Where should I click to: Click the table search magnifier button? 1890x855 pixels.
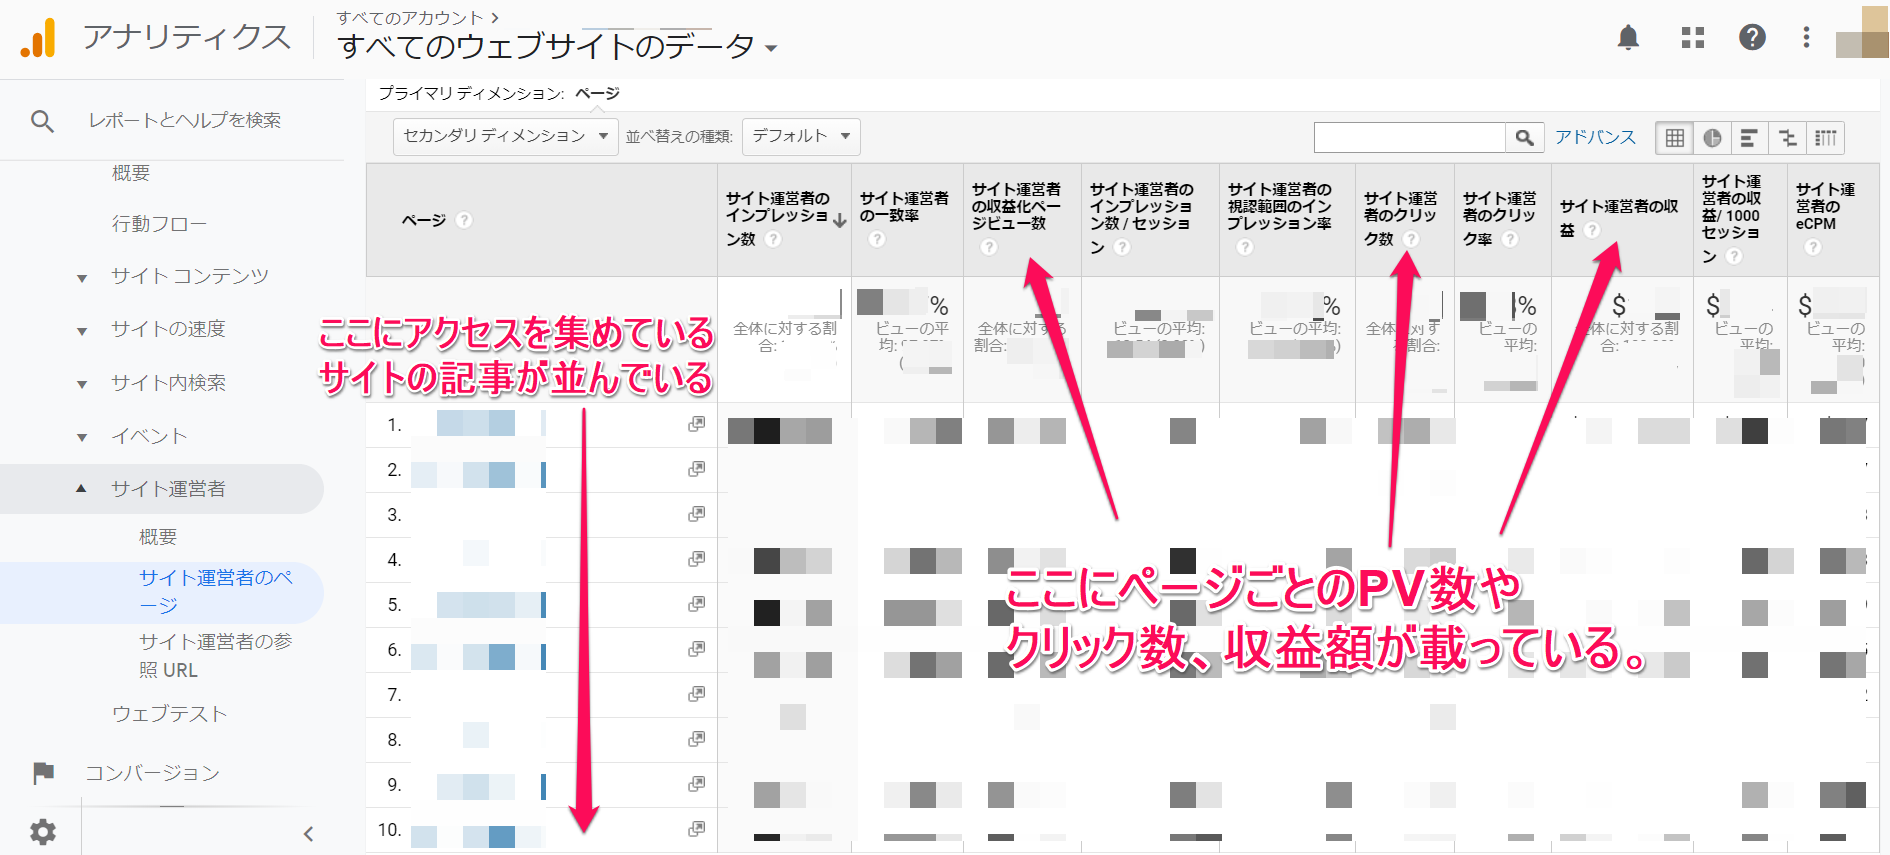click(x=1524, y=137)
